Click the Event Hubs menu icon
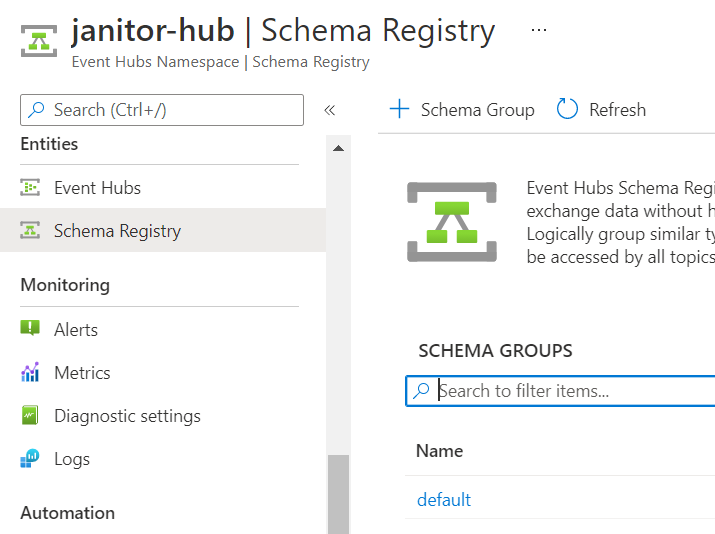 30,187
